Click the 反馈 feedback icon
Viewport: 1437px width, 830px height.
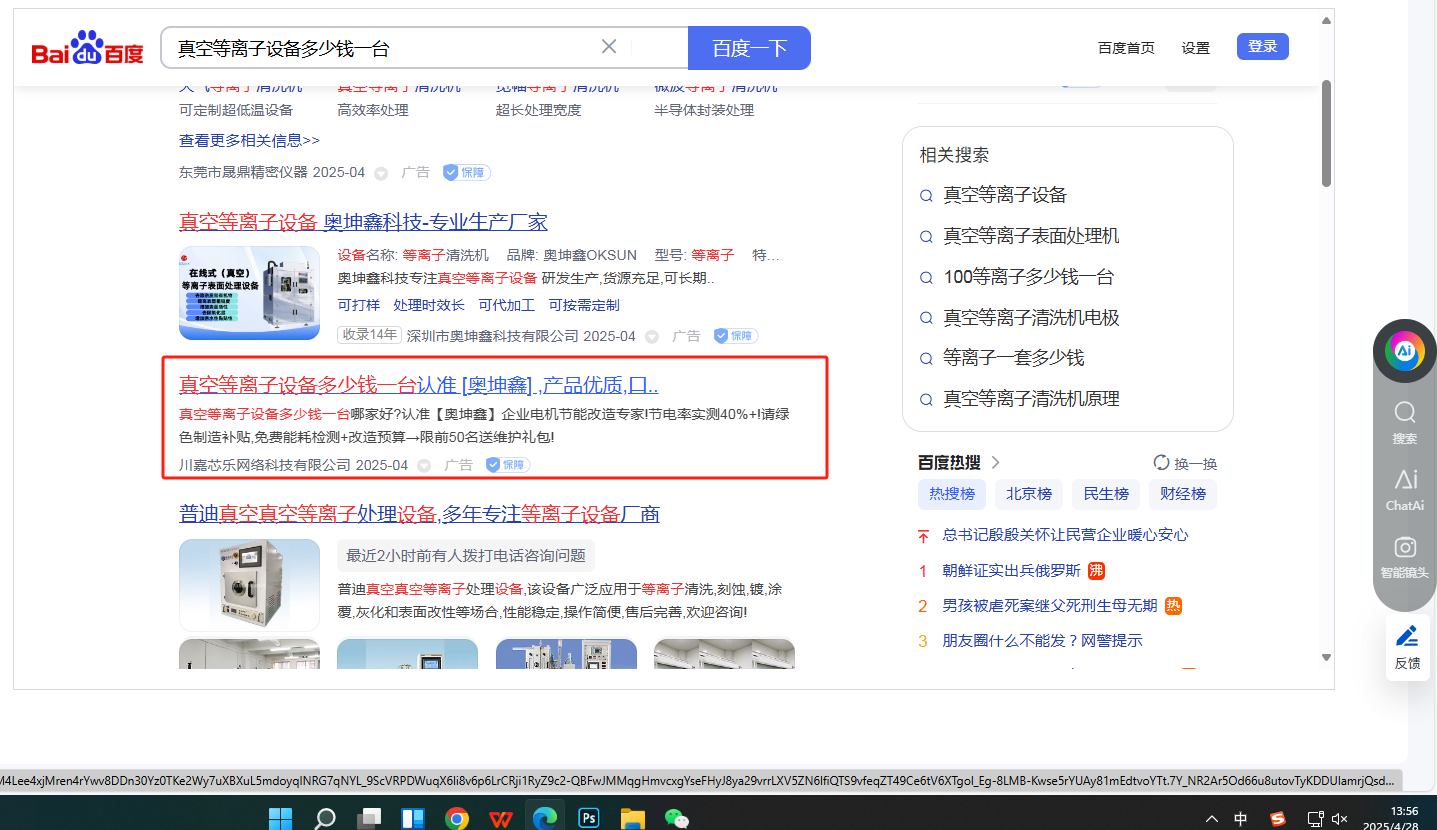tap(1407, 647)
